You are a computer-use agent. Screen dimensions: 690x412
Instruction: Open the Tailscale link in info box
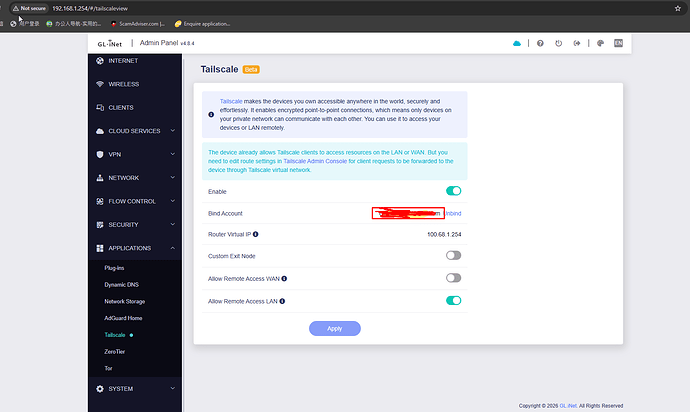[231, 101]
